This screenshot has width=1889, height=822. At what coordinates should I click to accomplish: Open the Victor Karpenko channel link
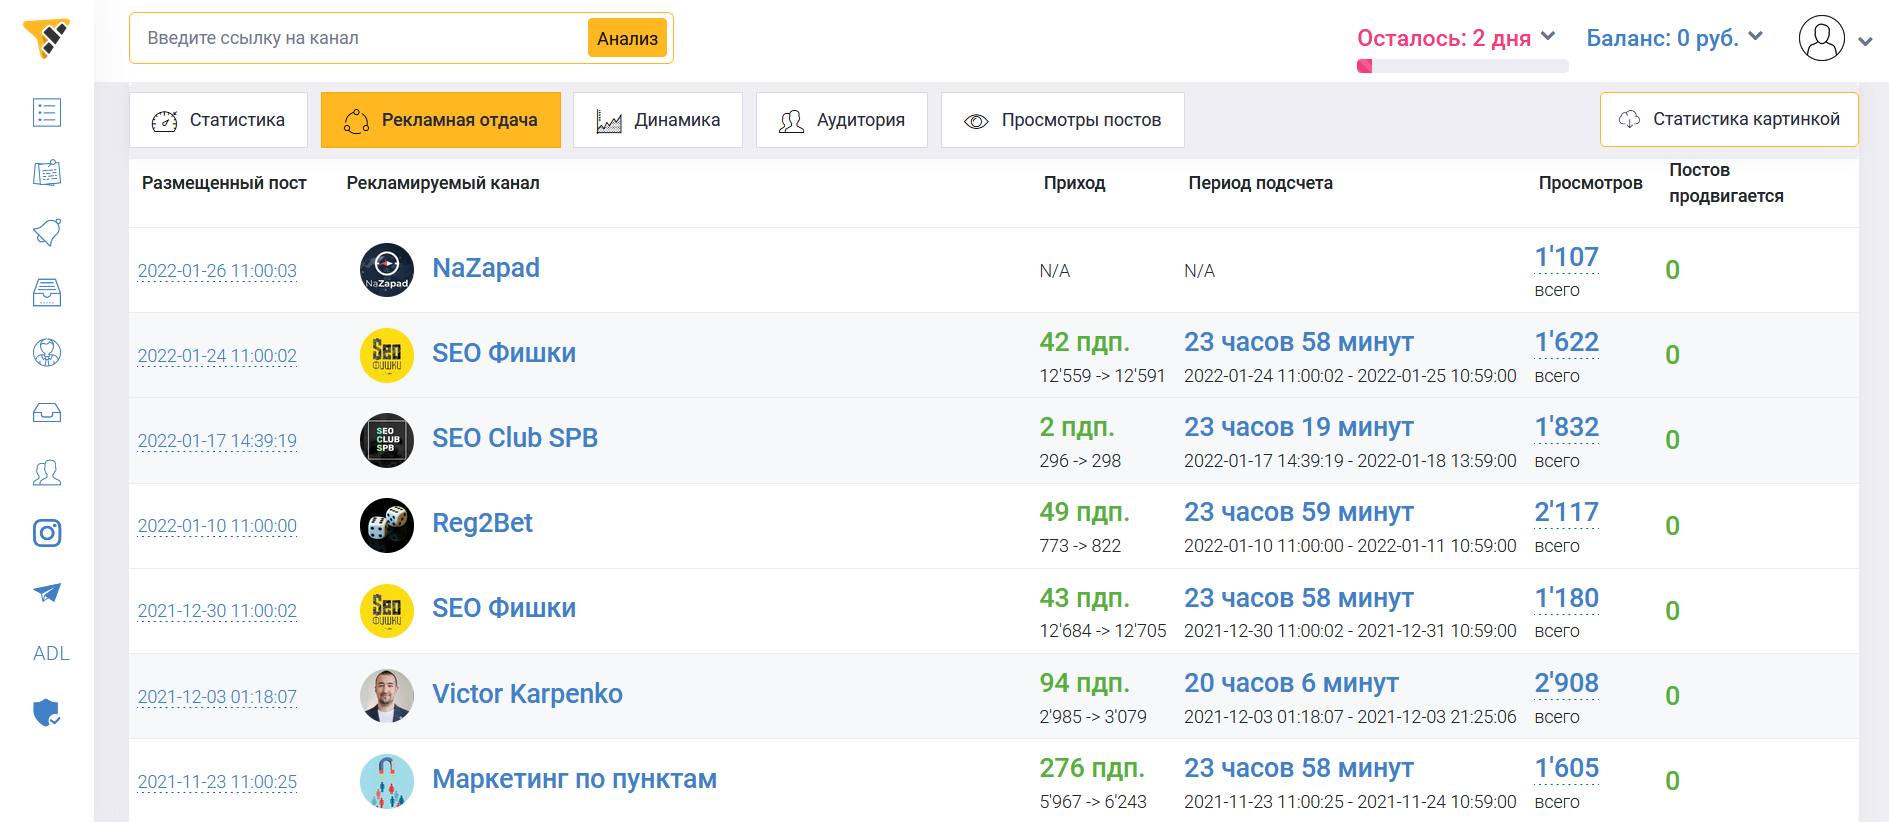(527, 694)
